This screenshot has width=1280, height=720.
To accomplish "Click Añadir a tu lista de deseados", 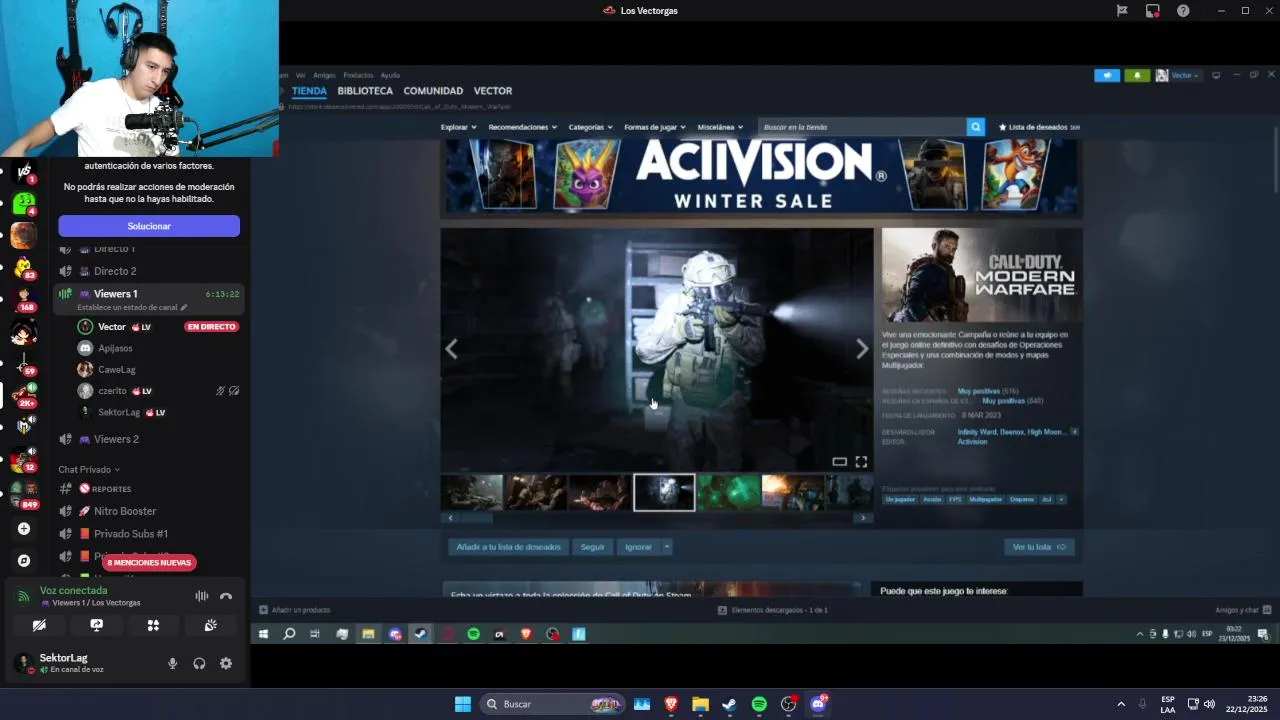I will [x=509, y=547].
